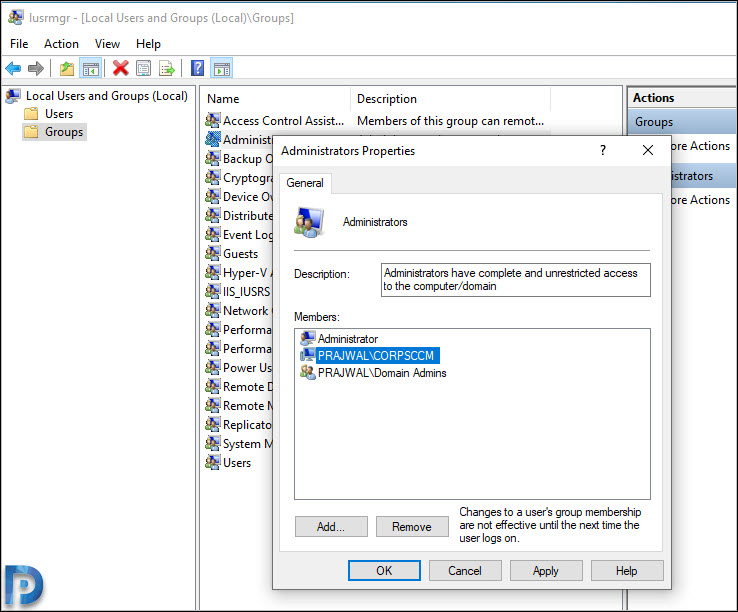Close the Administrators Properties dialog

pos(648,151)
